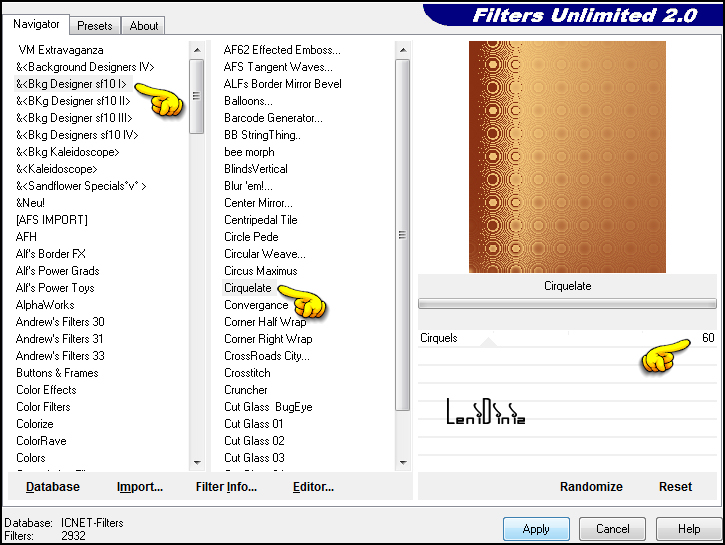Switch to the Presets tab
725x545 pixels.
pyautogui.click(x=95, y=25)
